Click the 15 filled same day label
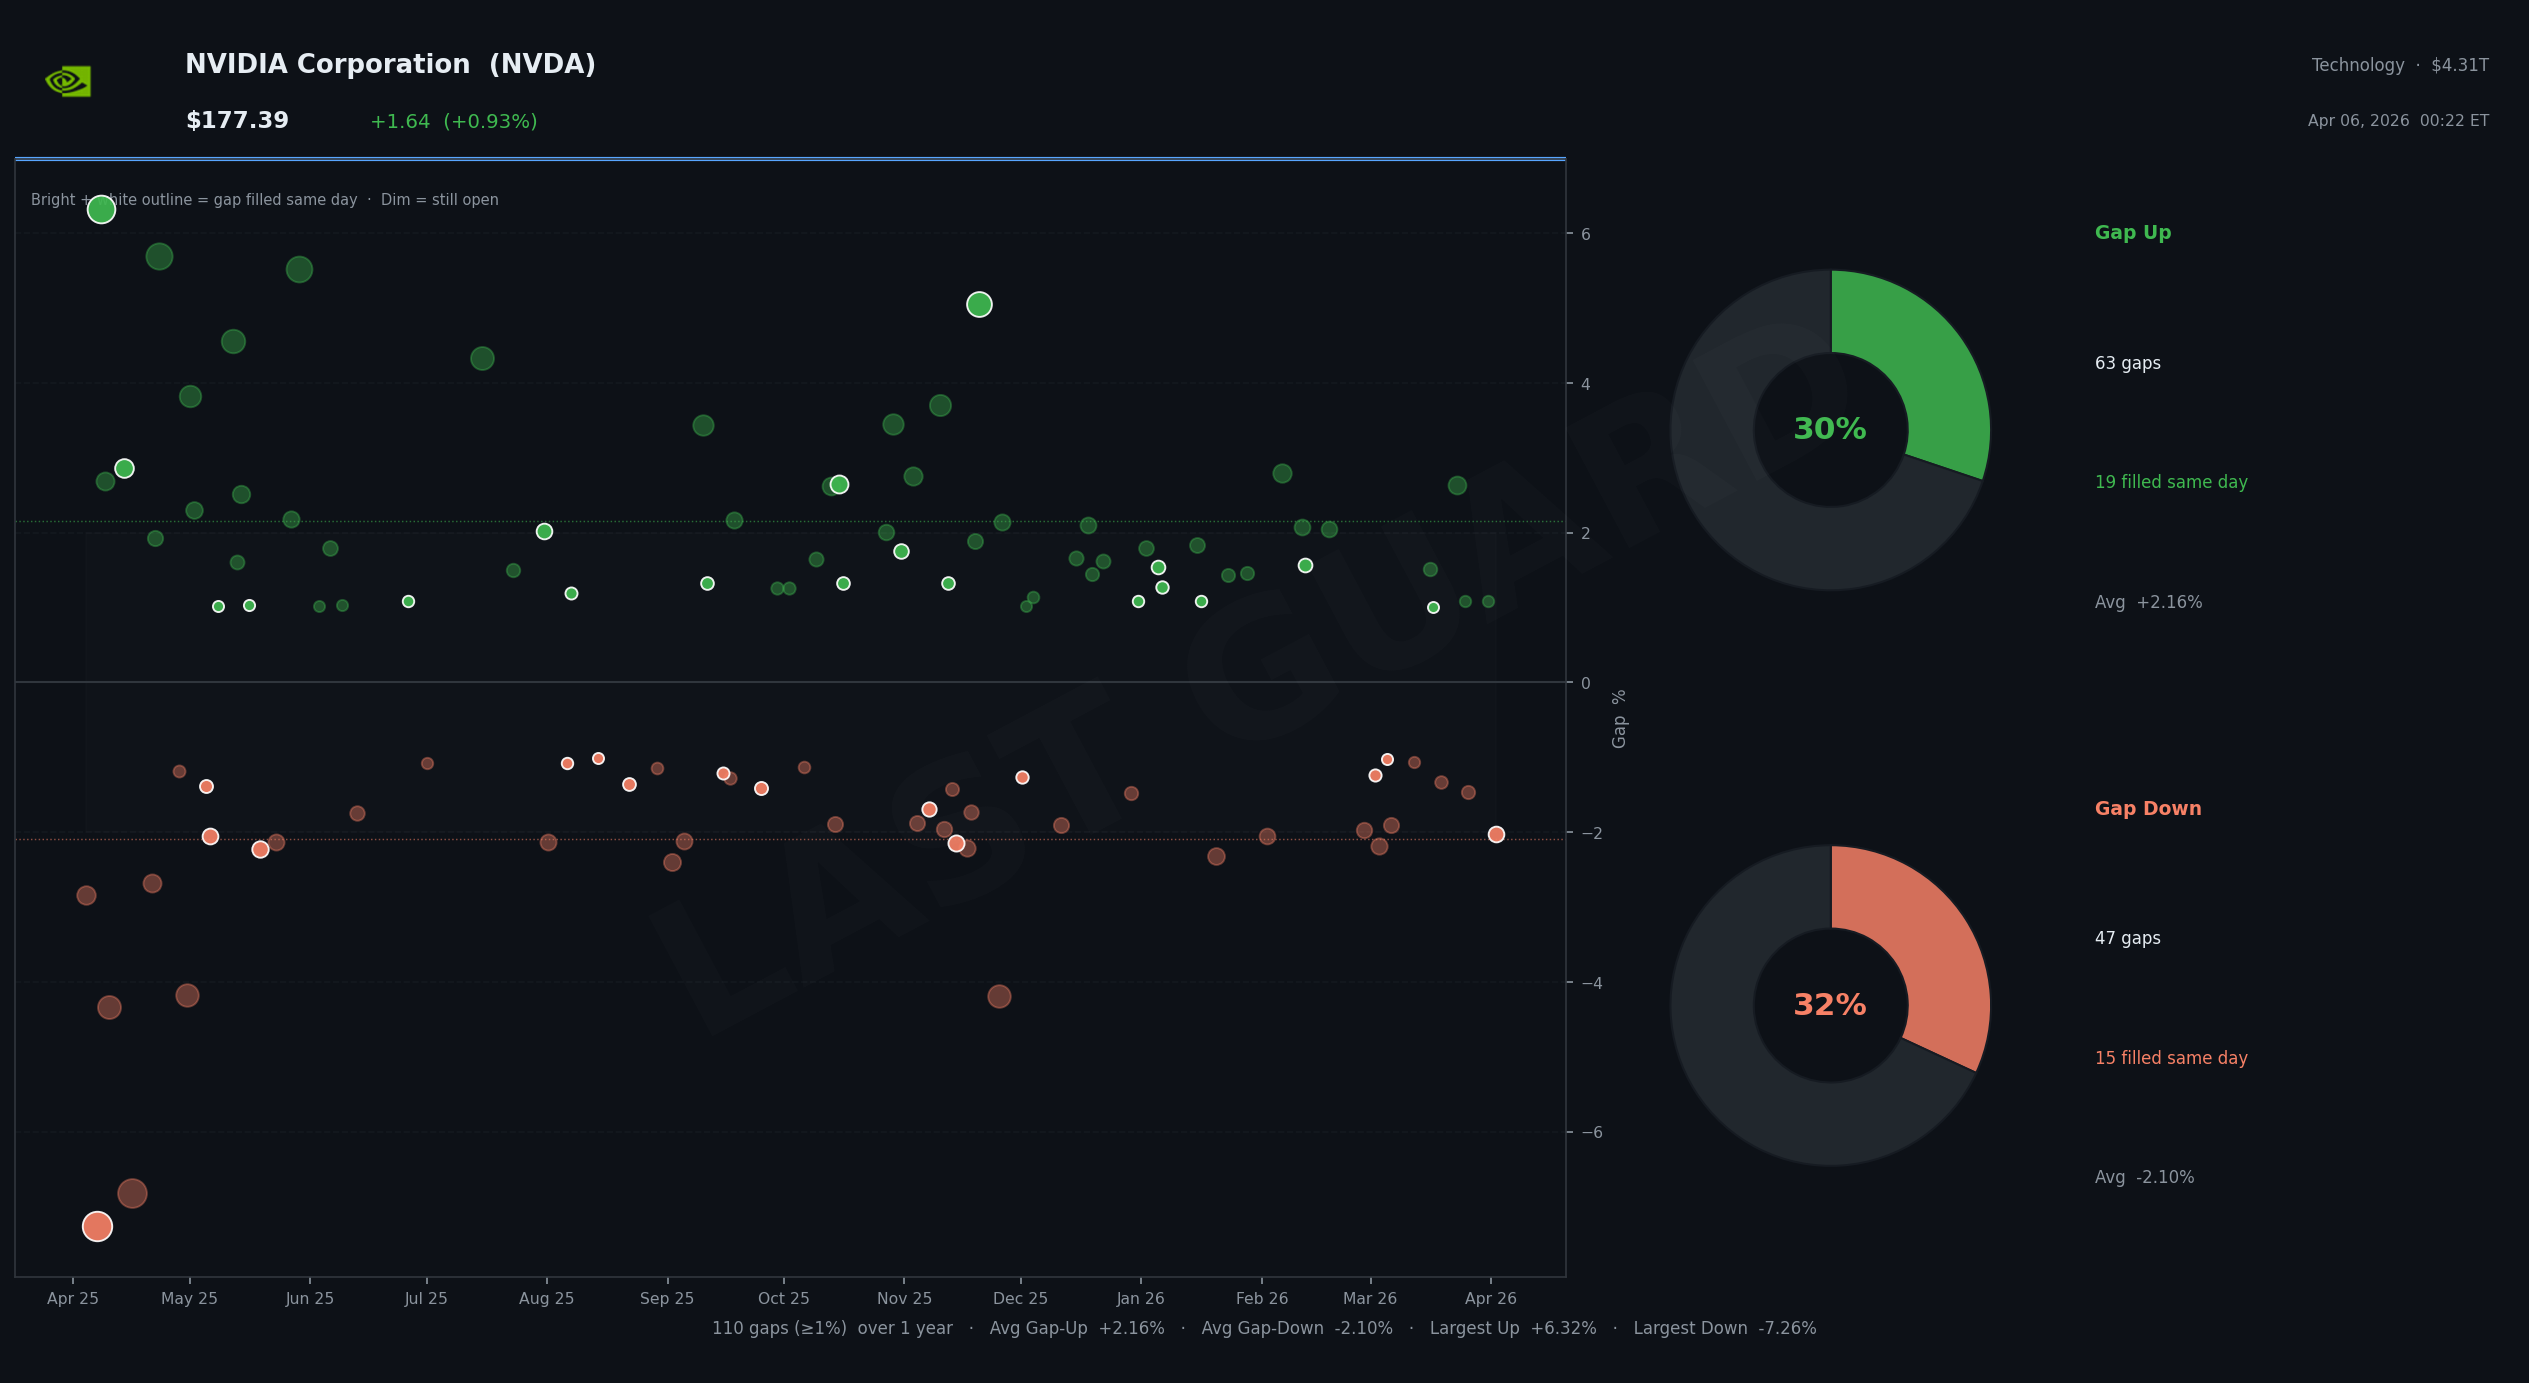The height and width of the screenshot is (1383, 2529). click(x=2171, y=1058)
